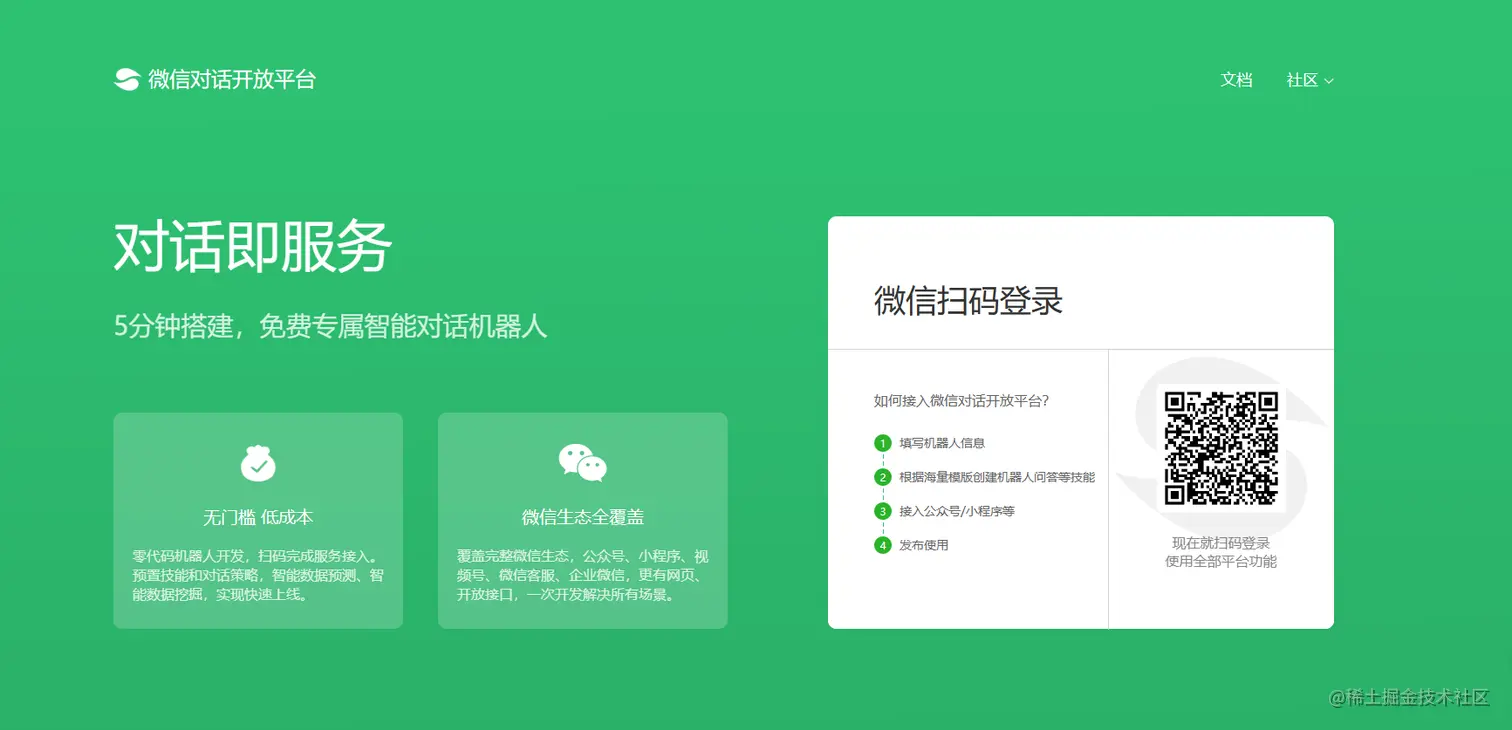Click the step 4 green circle icon
The image size is (1512, 730).
tap(882, 545)
